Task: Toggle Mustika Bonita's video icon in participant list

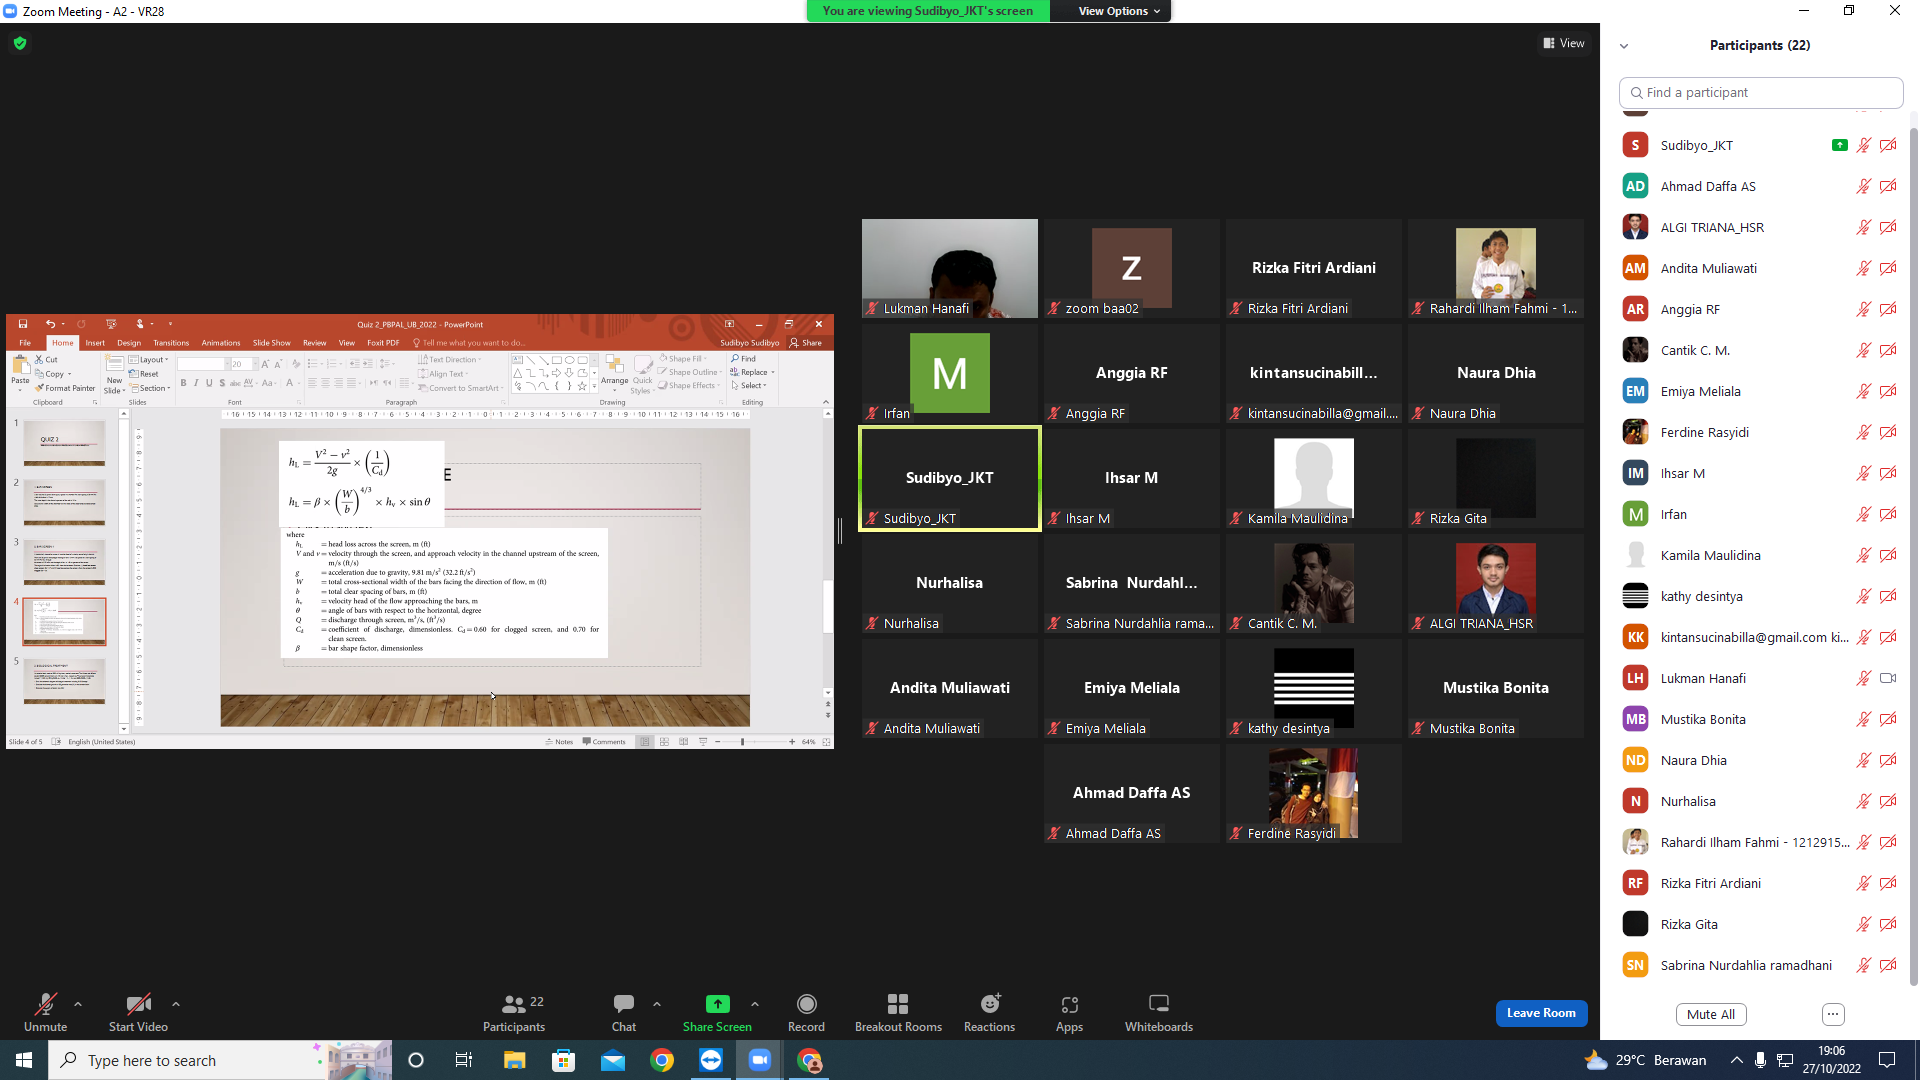Action: (x=1888, y=719)
